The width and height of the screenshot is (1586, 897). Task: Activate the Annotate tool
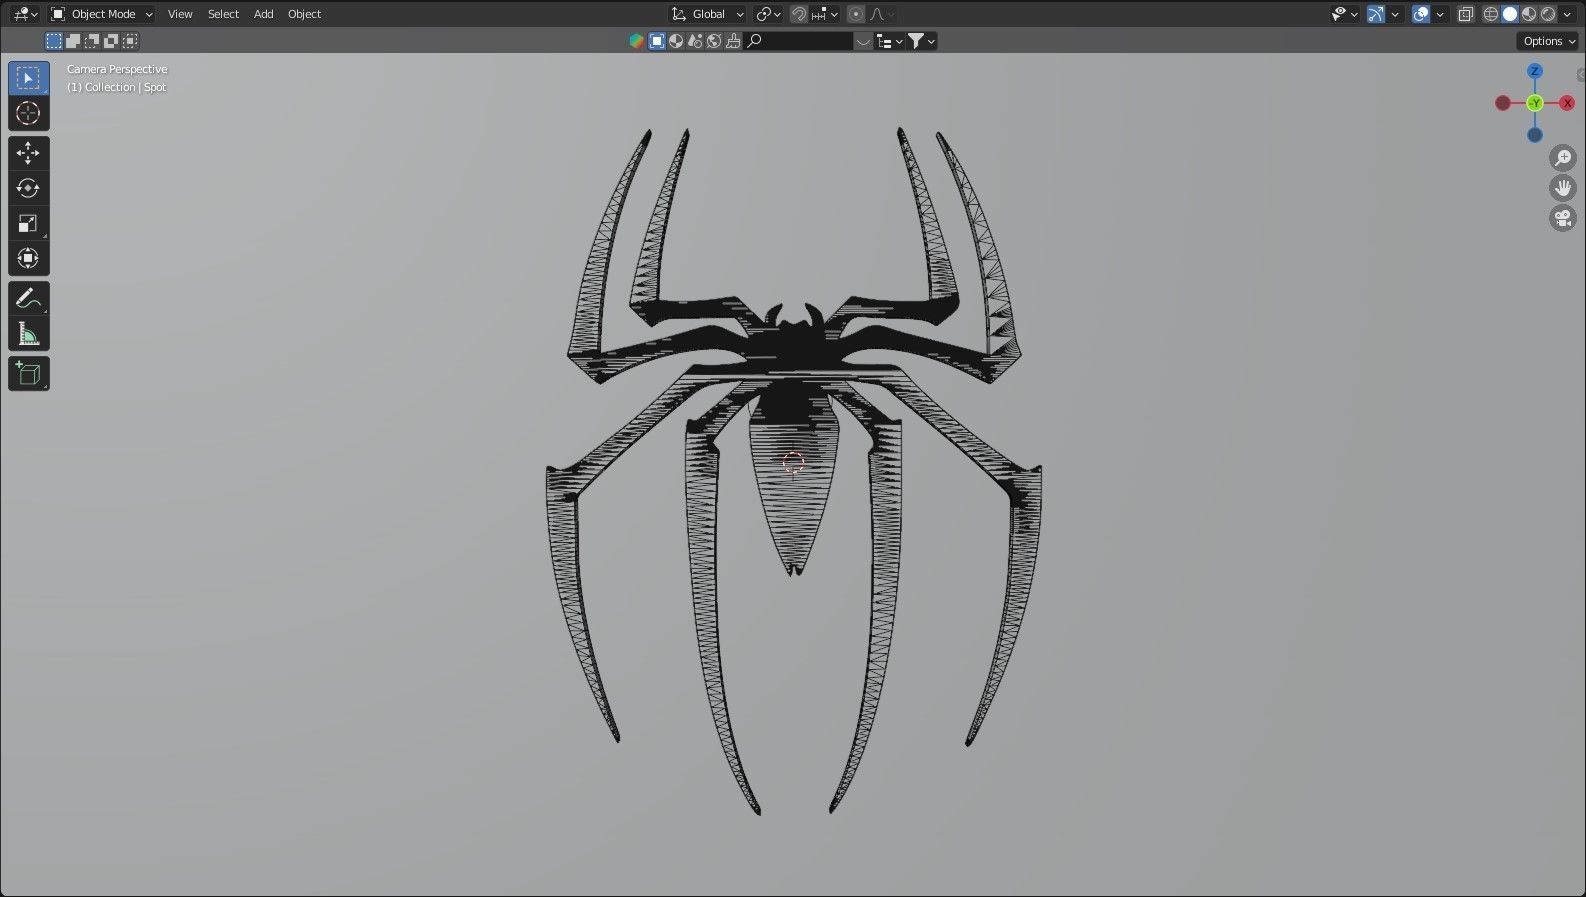point(28,298)
